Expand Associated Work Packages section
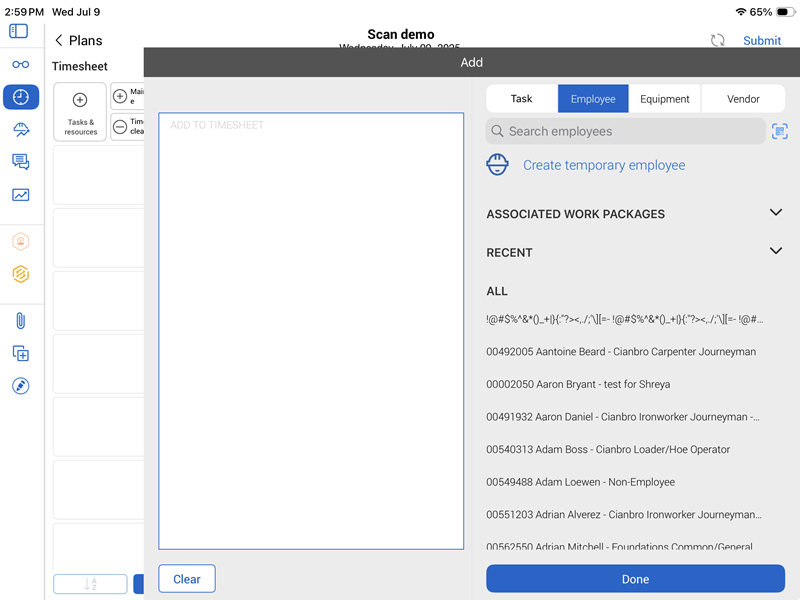This screenshot has height=600, width=800. [x=775, y=213]
